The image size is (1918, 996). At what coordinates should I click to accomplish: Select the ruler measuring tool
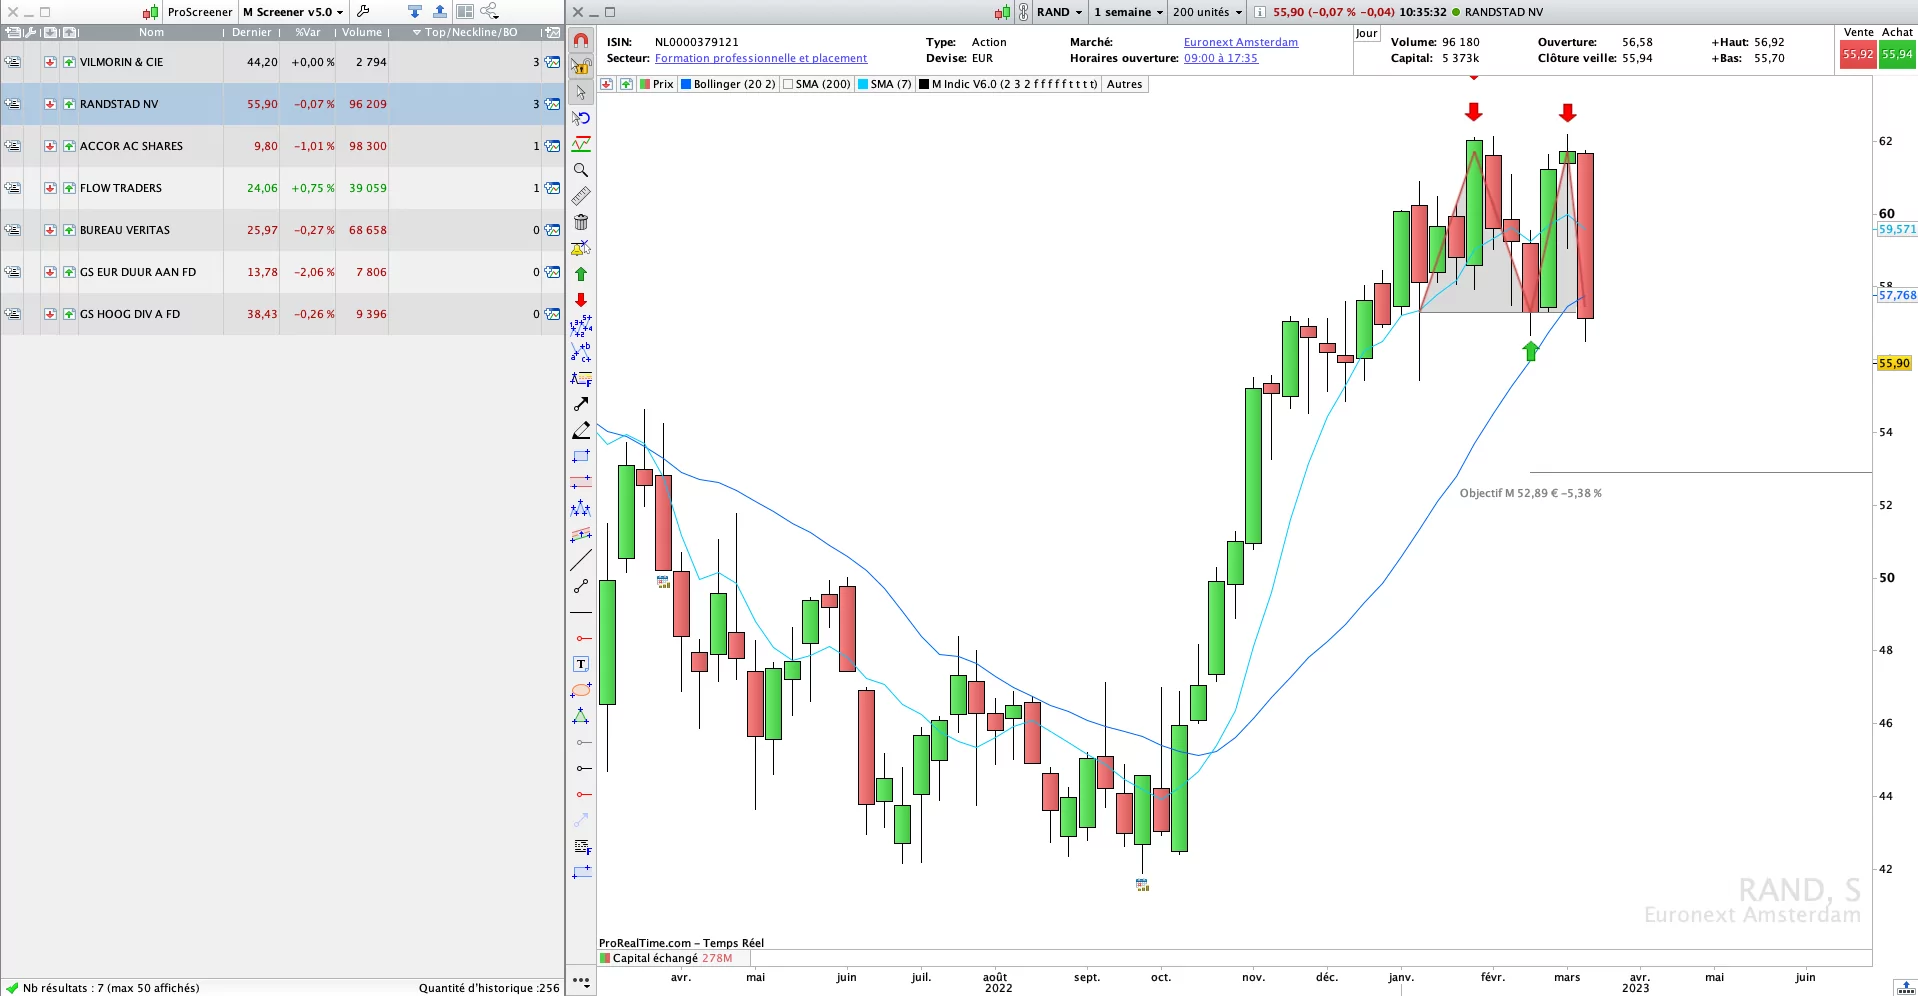click(581, 196)
